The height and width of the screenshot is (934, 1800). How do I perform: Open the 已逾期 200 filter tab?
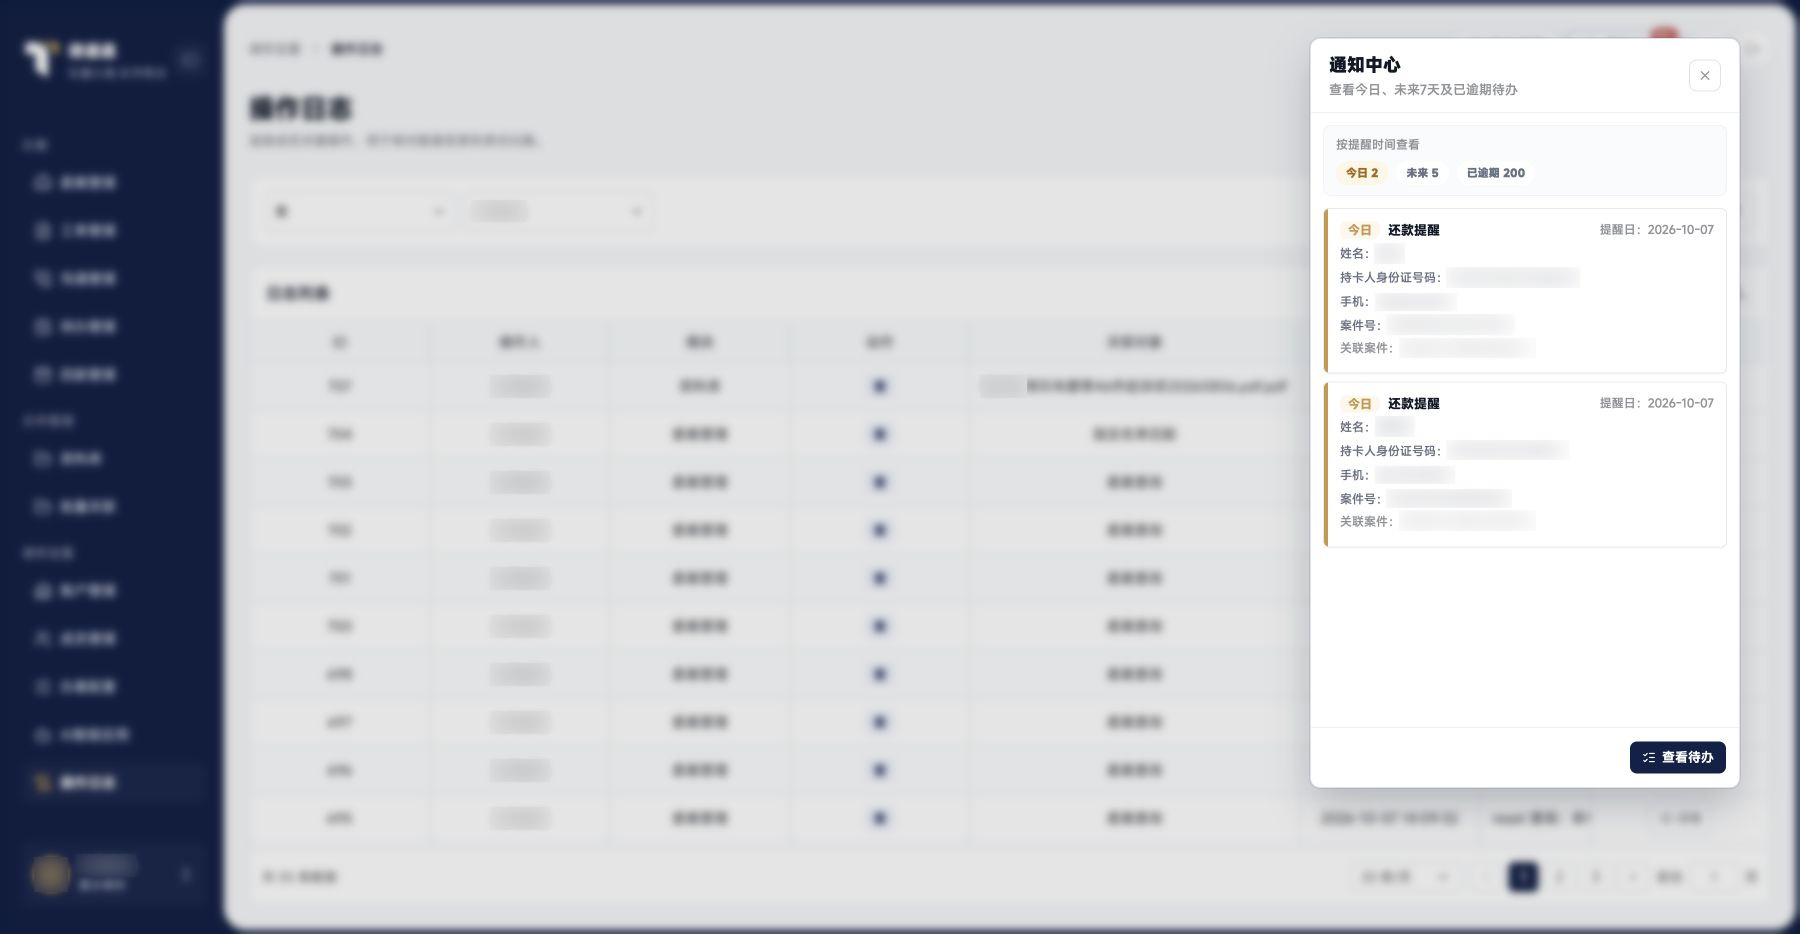click(1496, 173)
